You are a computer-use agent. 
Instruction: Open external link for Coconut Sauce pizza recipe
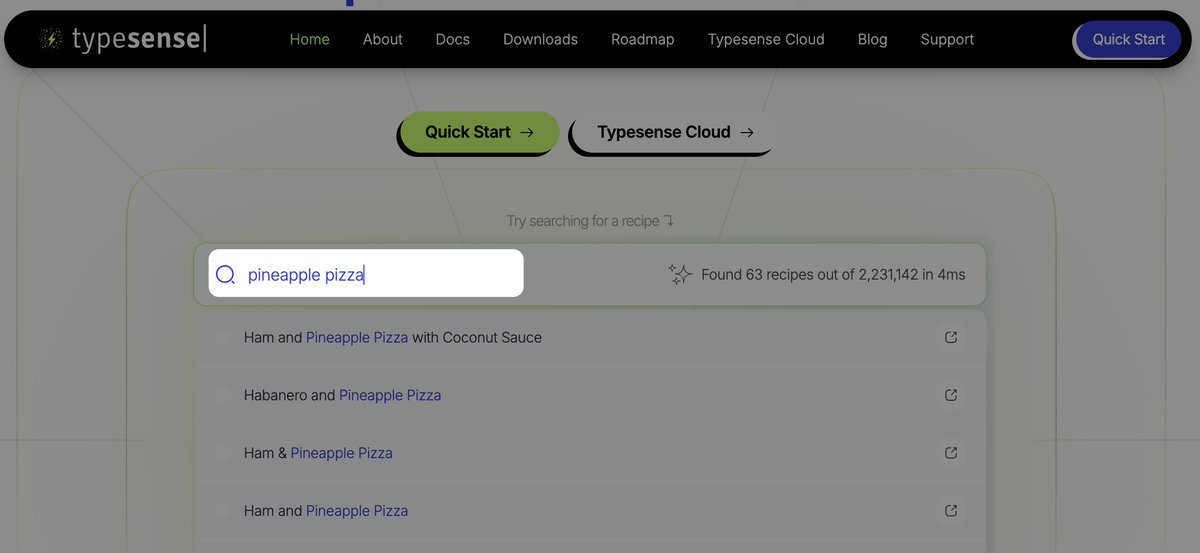tap(951, 337)
